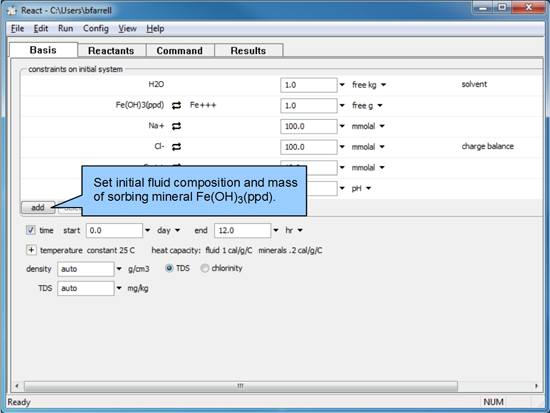
Task: Expand the temperature settings plus box
Action: click(31, 250)
